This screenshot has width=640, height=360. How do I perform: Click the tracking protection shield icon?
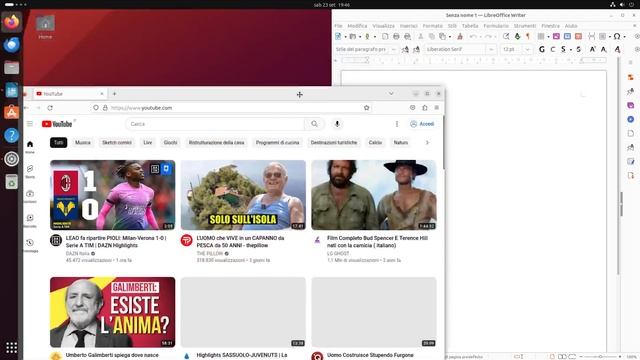tap(96, 108)
